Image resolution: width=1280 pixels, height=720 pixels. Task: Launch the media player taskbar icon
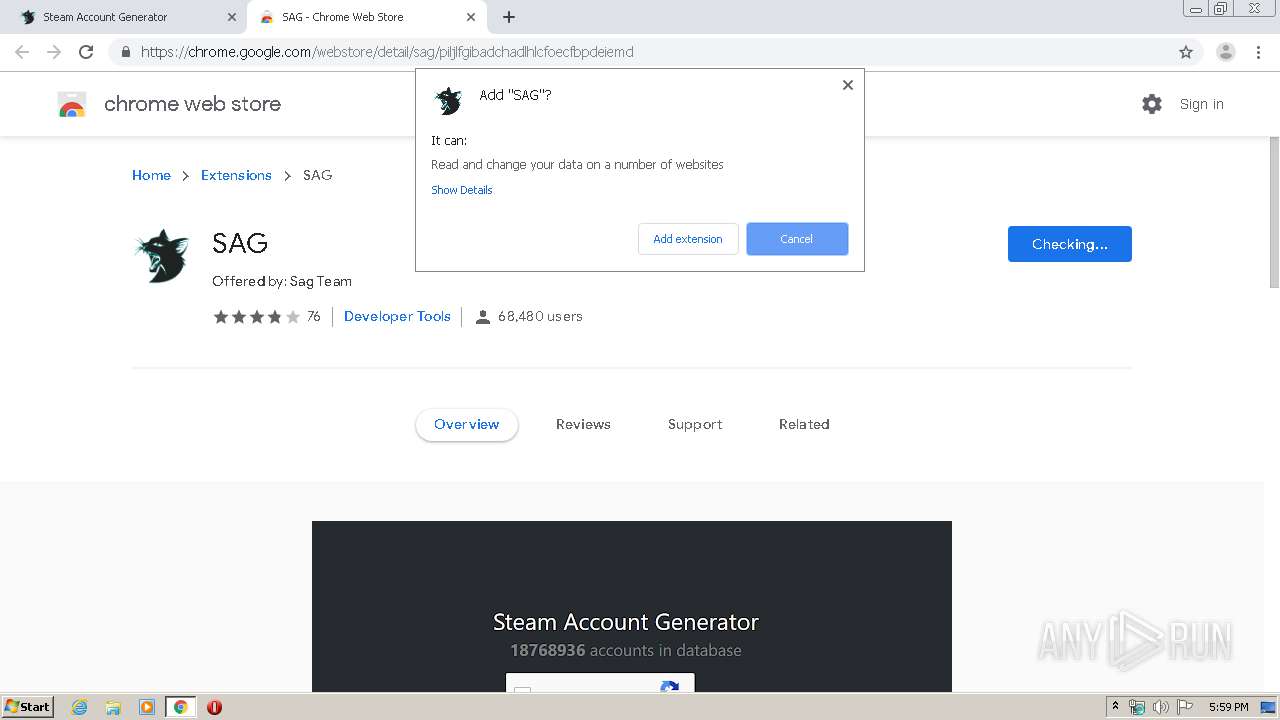tap(147, 707)
